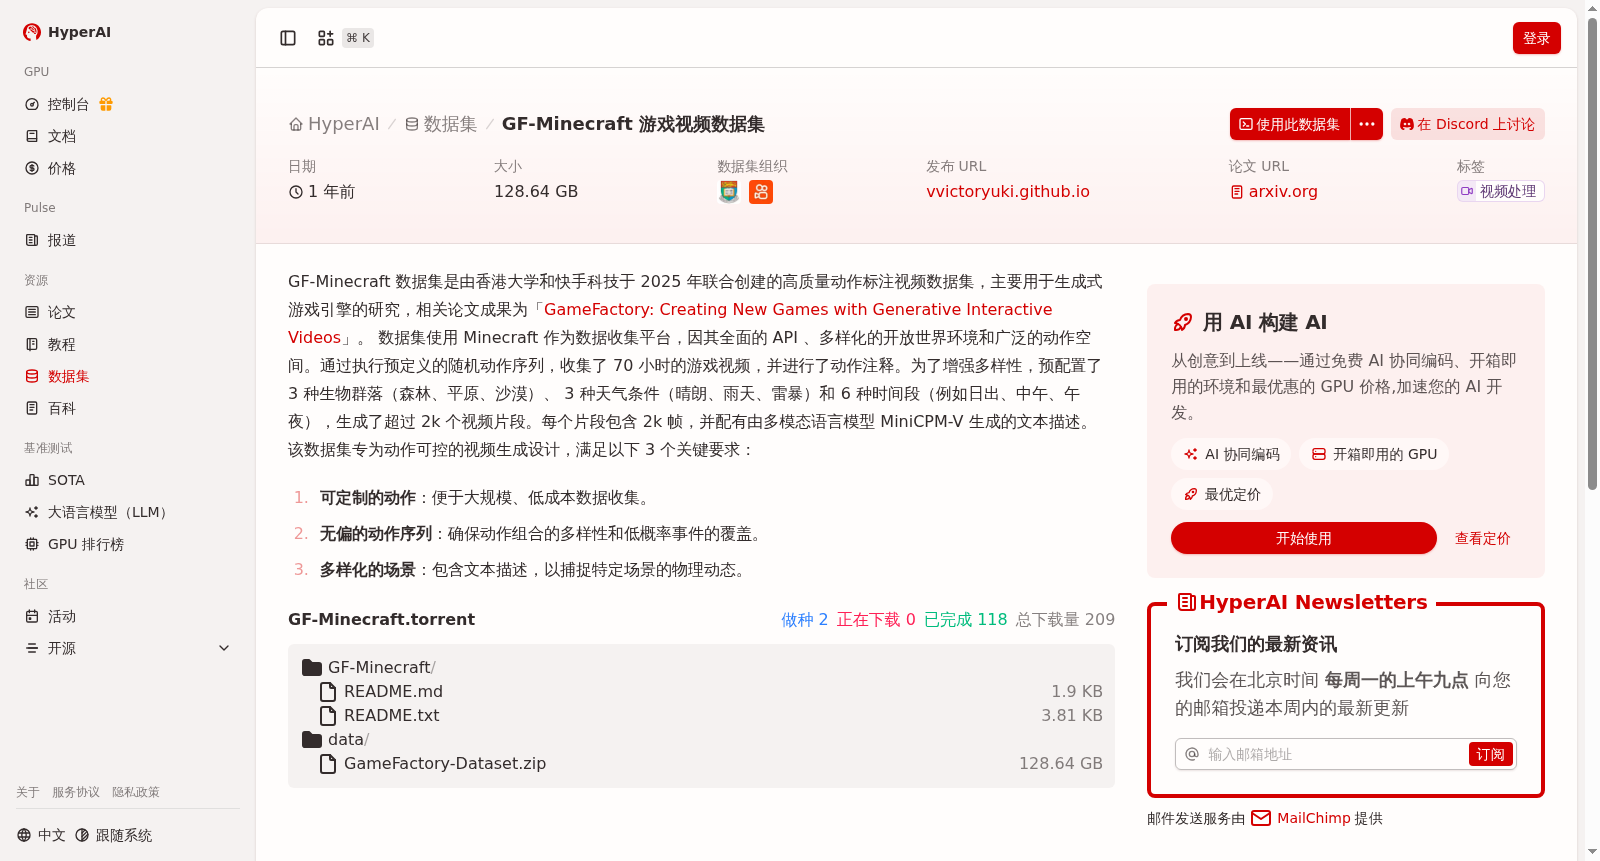Open the 中文 language selector
Screen dimensions: 1600x861
41,835
